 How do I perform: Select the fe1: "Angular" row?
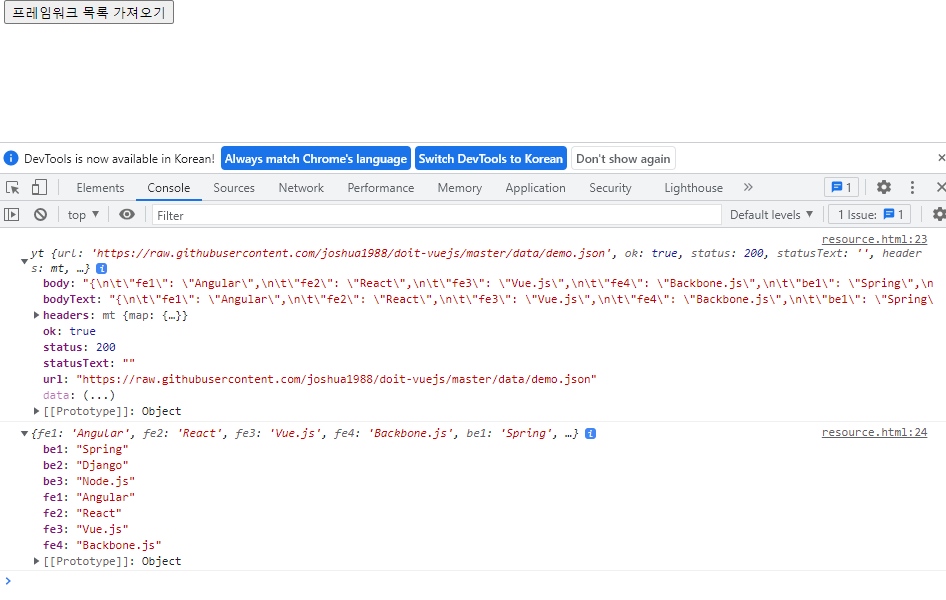pos(89,497)
